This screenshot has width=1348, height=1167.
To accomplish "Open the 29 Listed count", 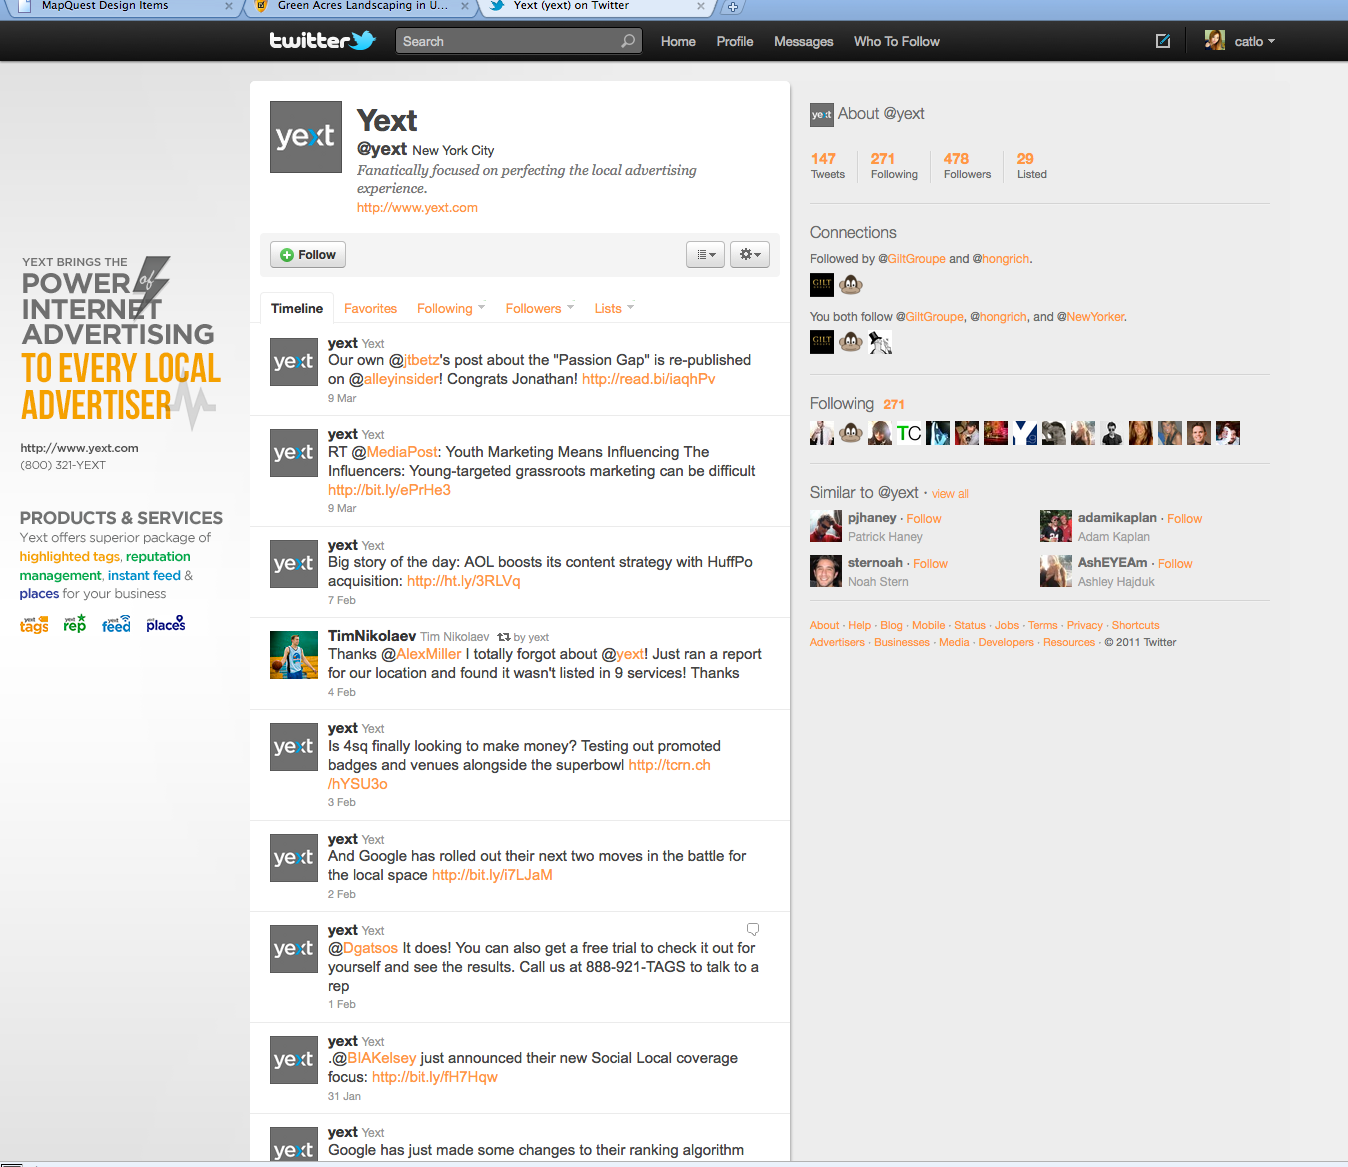I will click(1032, 166).
